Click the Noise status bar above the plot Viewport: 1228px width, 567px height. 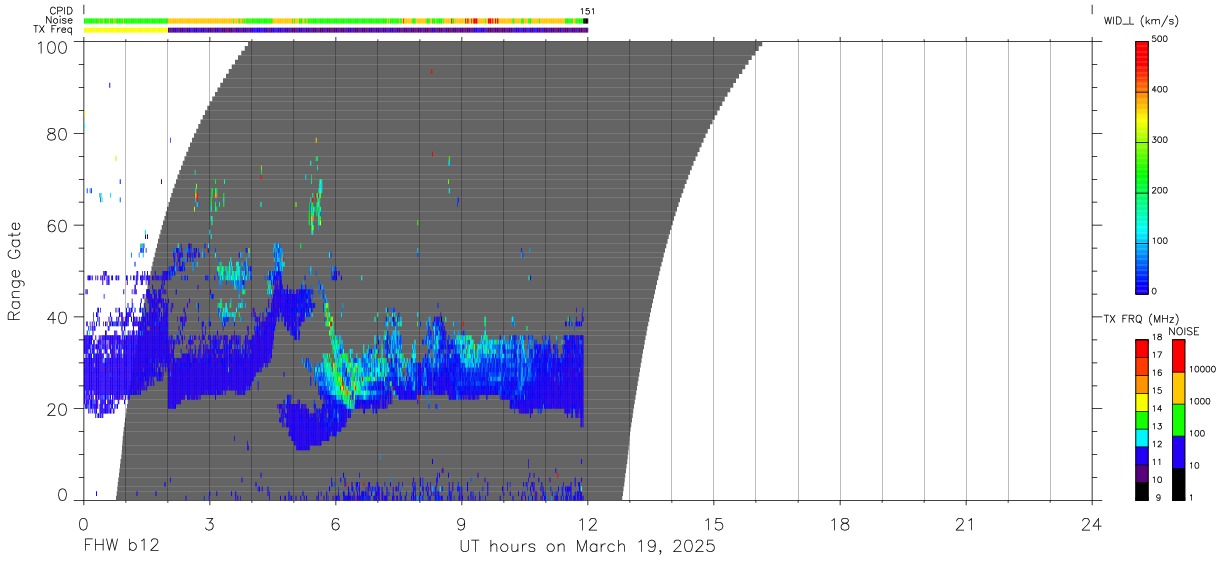336,20
